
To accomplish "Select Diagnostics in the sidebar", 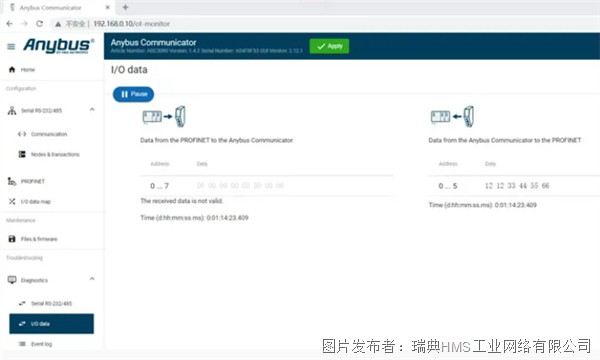I will pos(34,280).
